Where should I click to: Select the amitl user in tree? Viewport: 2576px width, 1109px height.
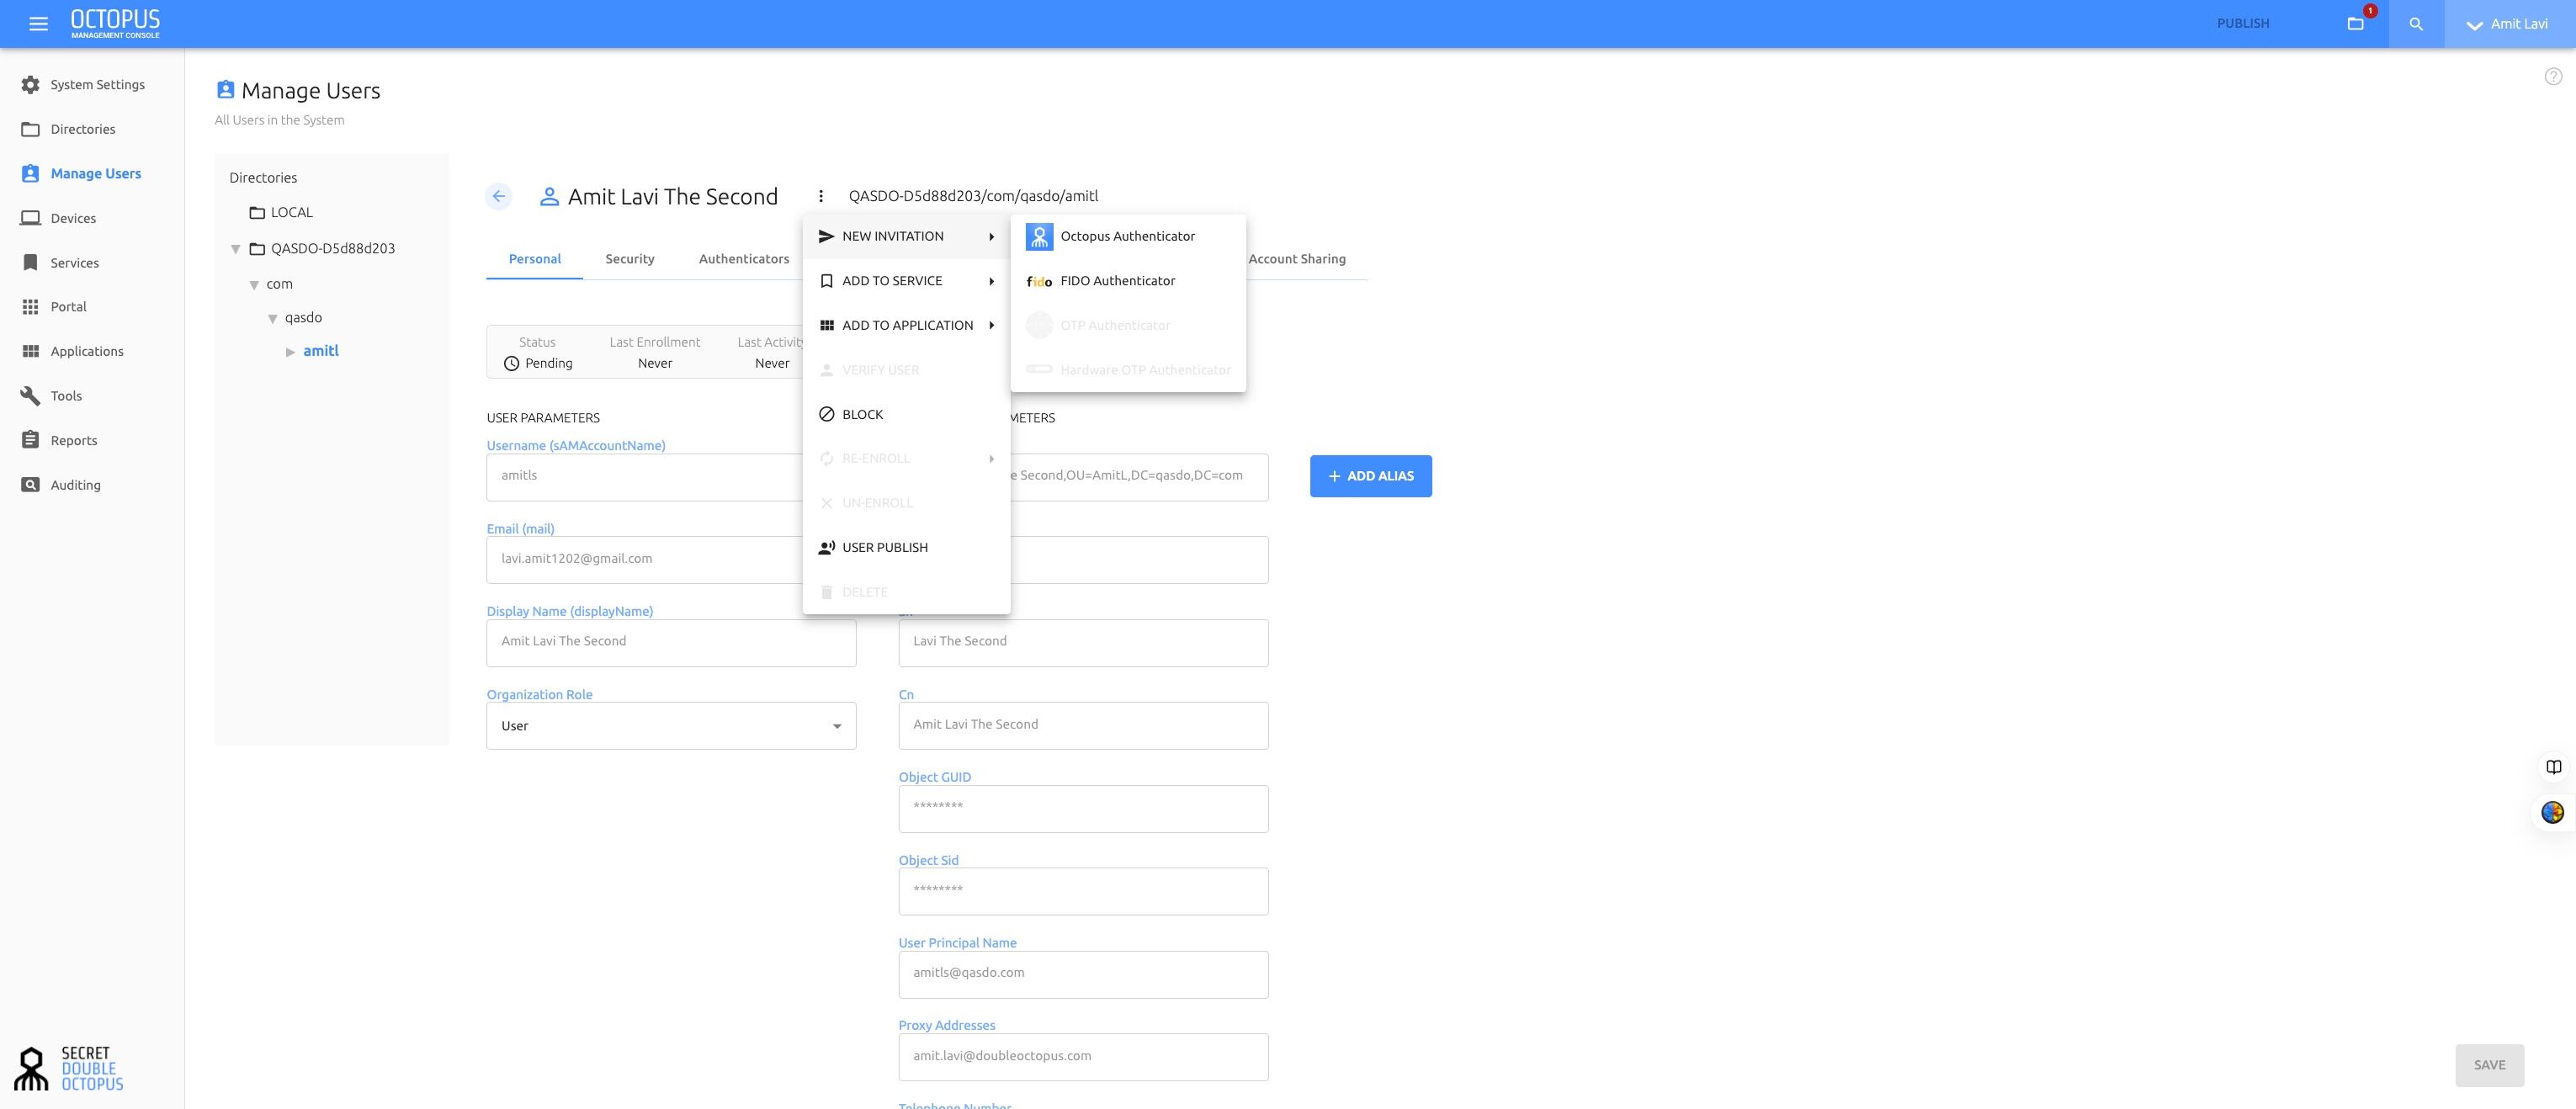[321, 351]
